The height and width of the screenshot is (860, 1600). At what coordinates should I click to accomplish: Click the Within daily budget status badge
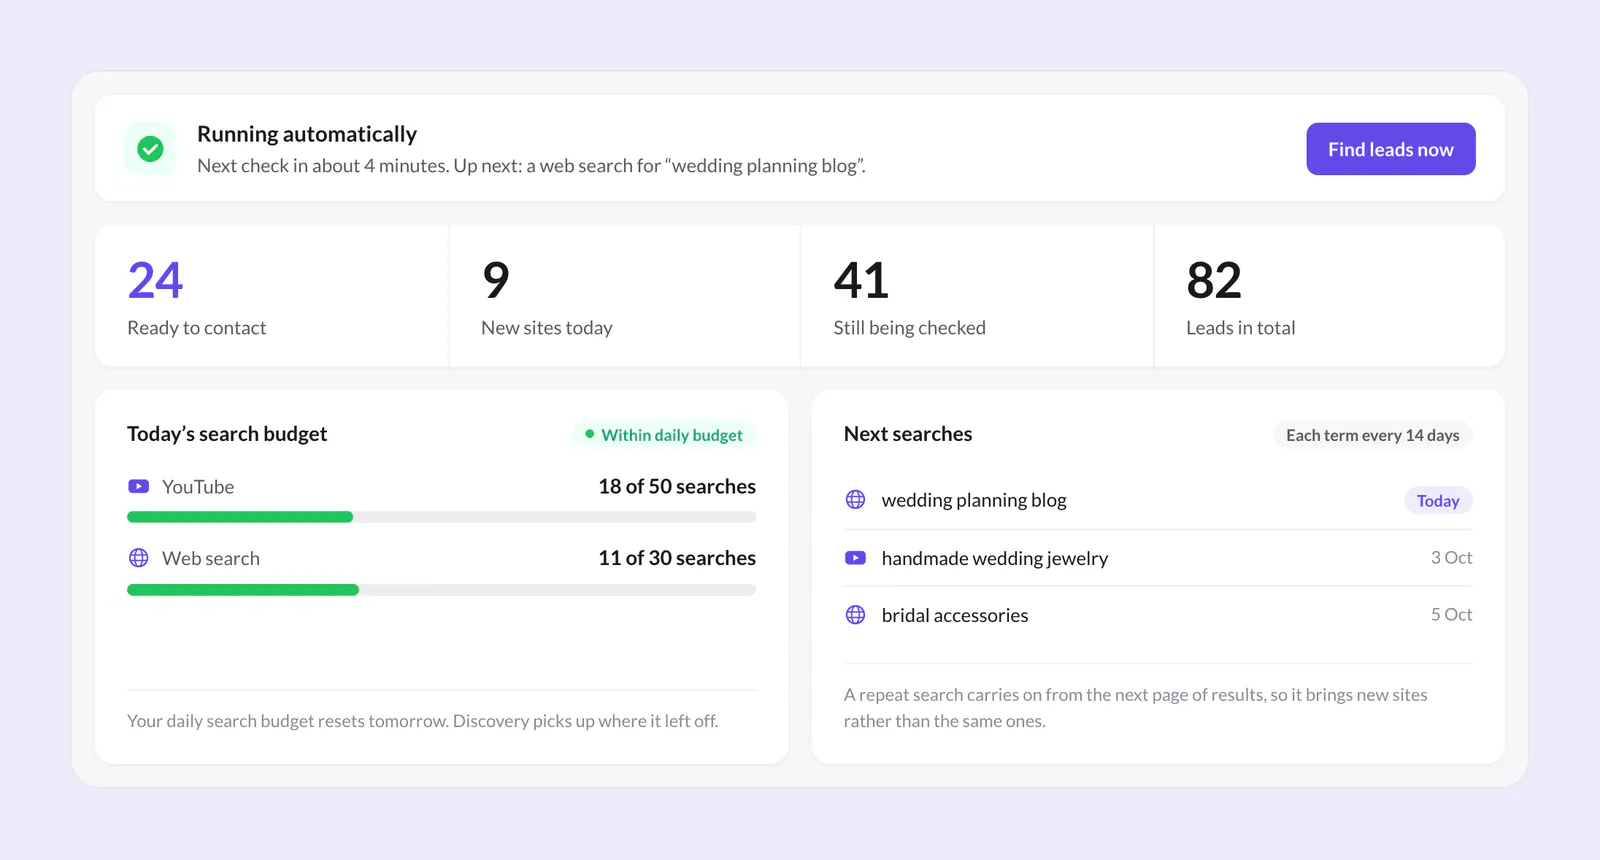(x=664, y=435)
